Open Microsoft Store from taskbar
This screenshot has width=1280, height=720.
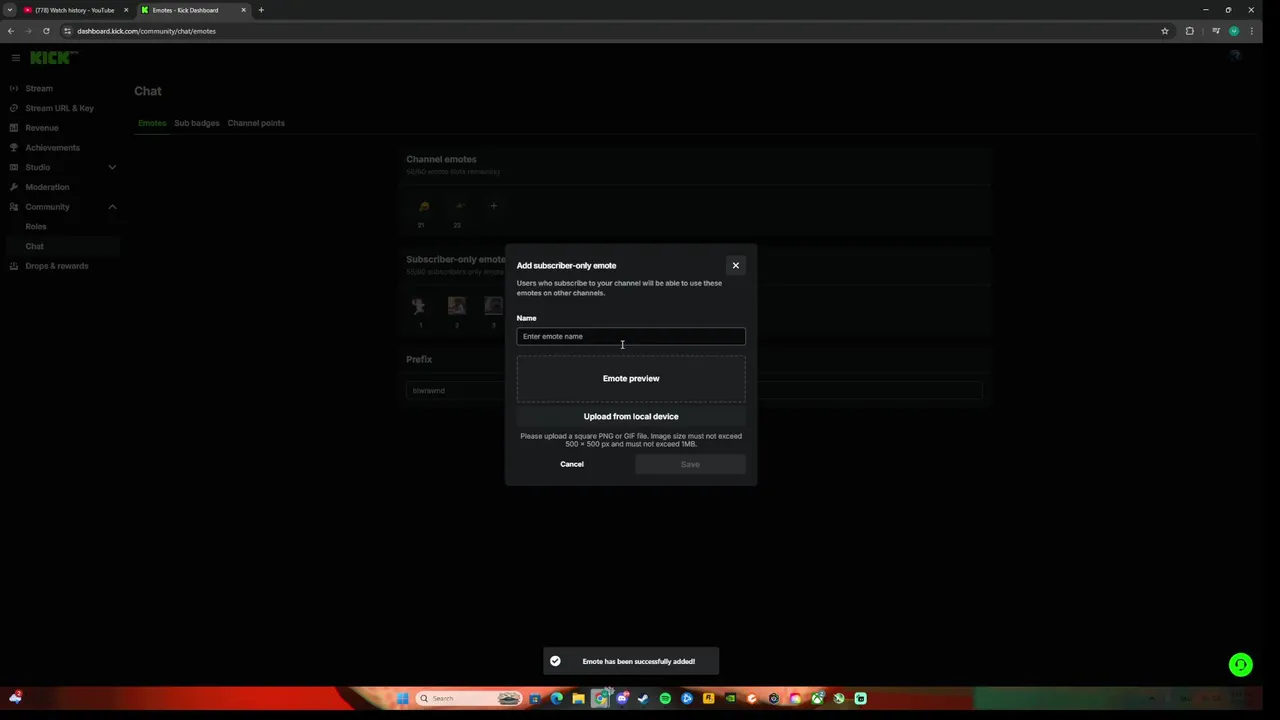pos(535,698)
